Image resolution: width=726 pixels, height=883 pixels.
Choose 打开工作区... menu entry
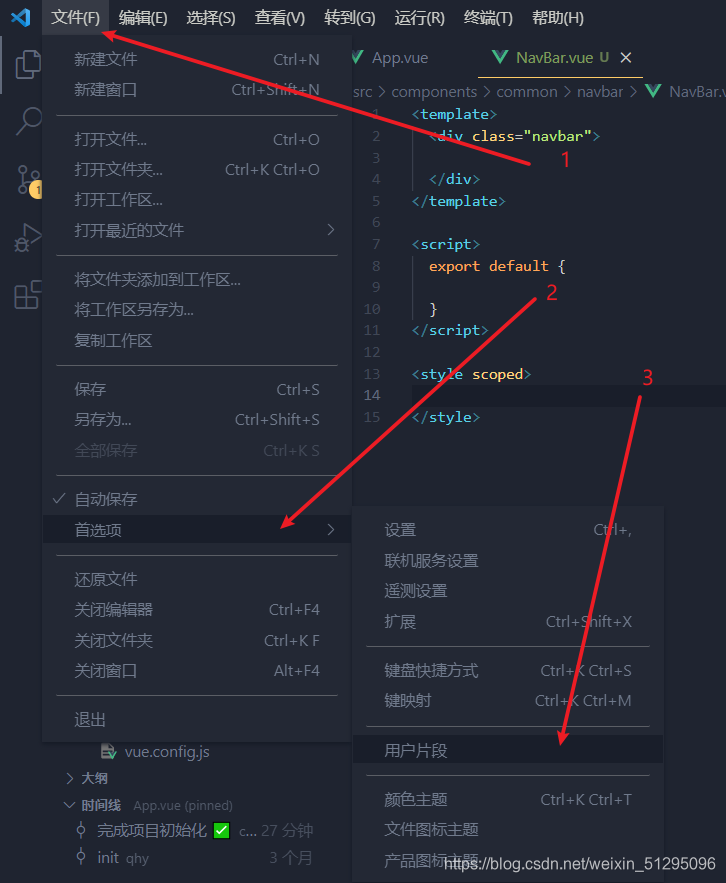(197, 200)
